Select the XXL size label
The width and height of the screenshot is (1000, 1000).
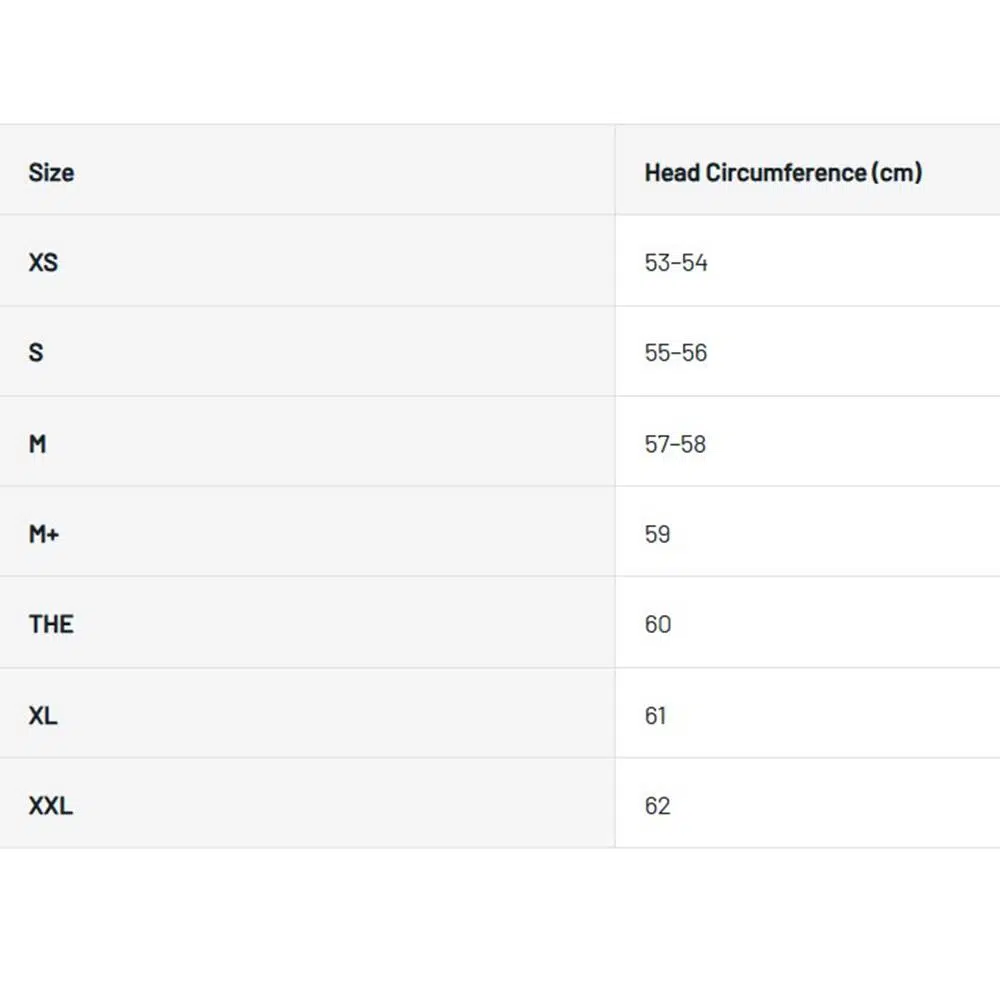(50, 805)
